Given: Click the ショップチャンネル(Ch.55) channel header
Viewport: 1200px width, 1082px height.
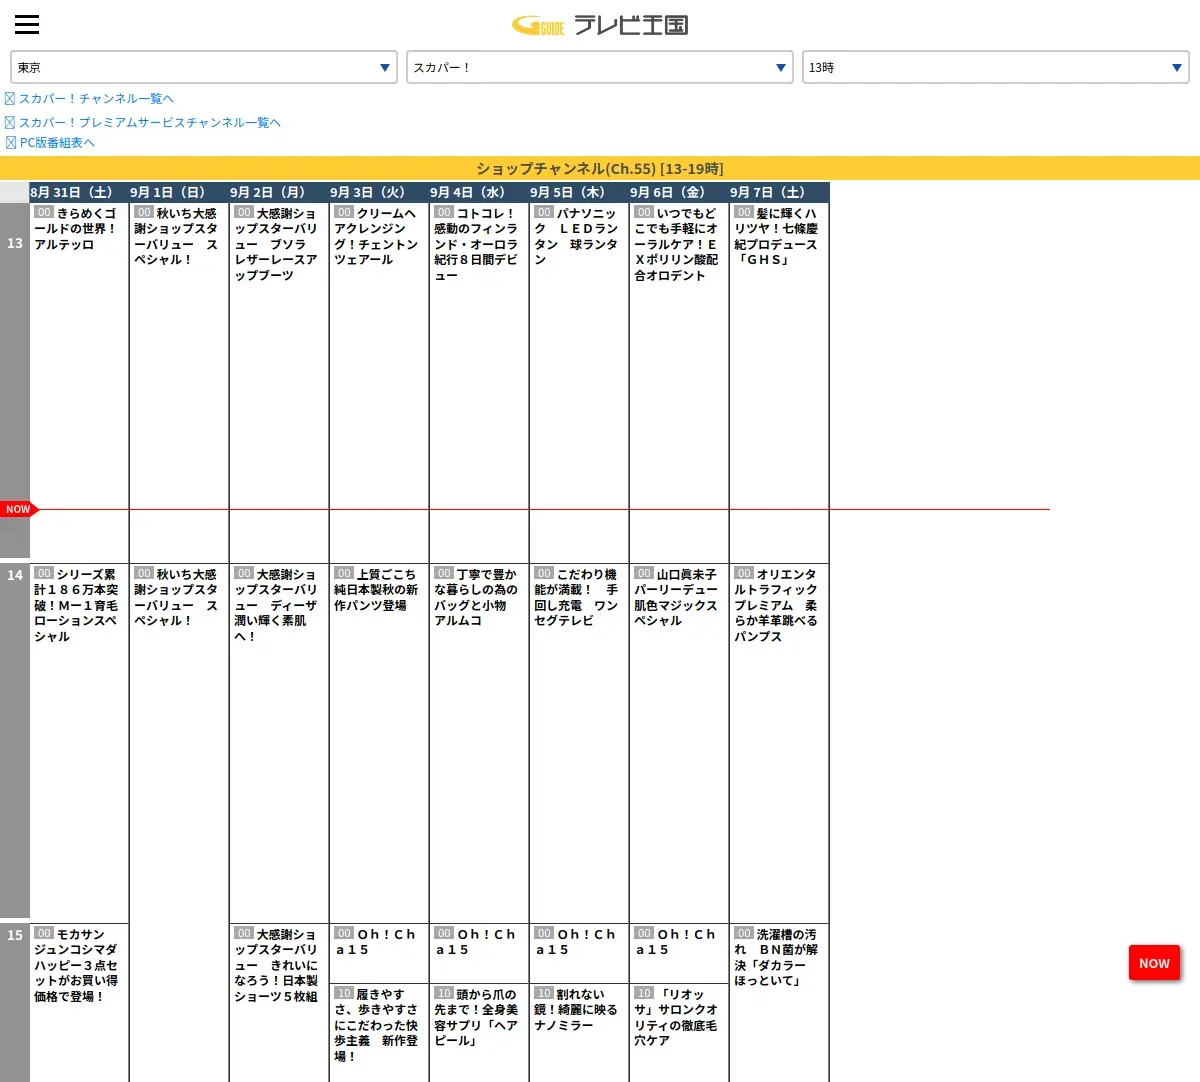Looking at the screenshot, I should (600, 168).
